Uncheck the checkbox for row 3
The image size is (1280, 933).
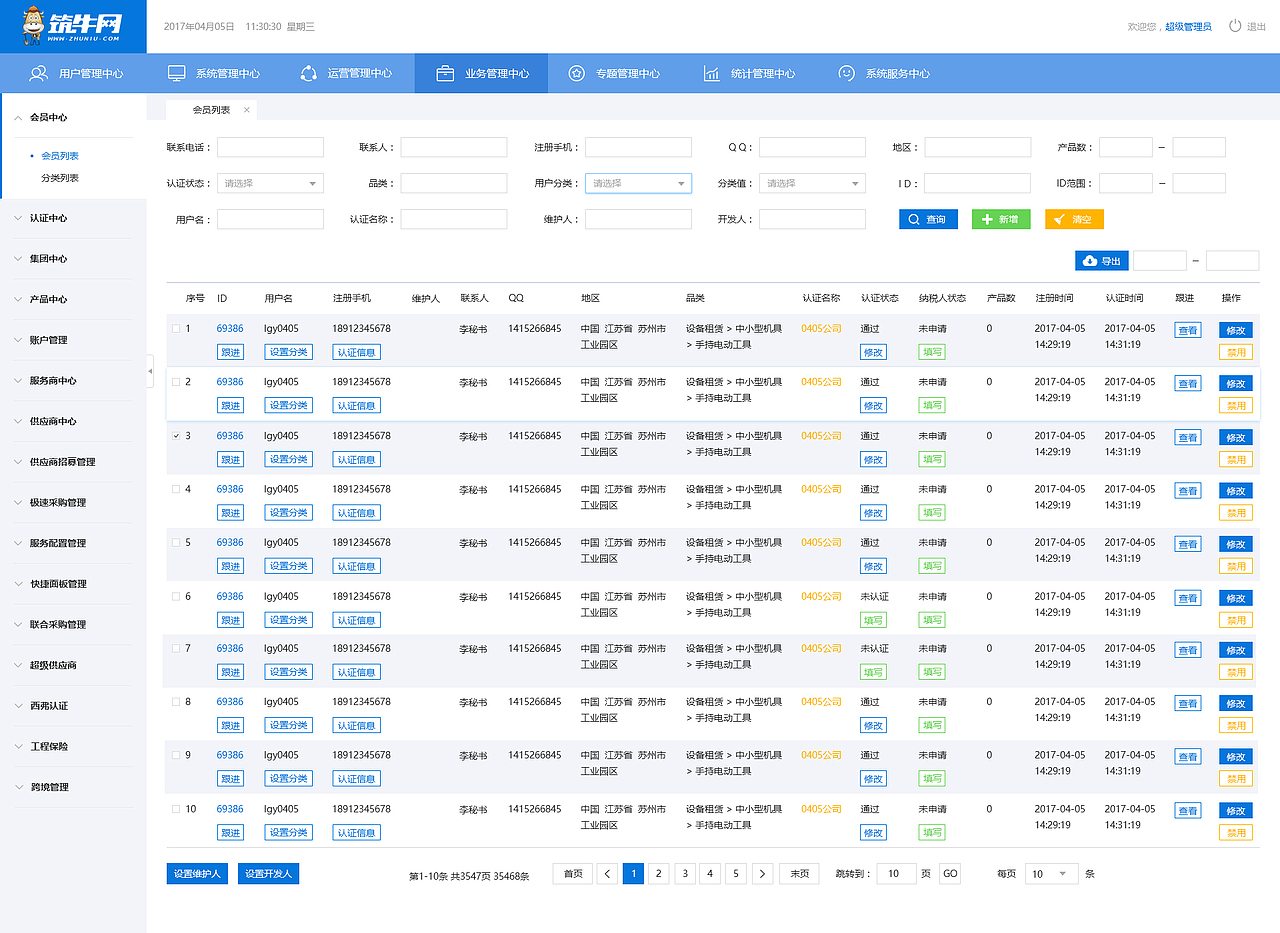point(176,436)
